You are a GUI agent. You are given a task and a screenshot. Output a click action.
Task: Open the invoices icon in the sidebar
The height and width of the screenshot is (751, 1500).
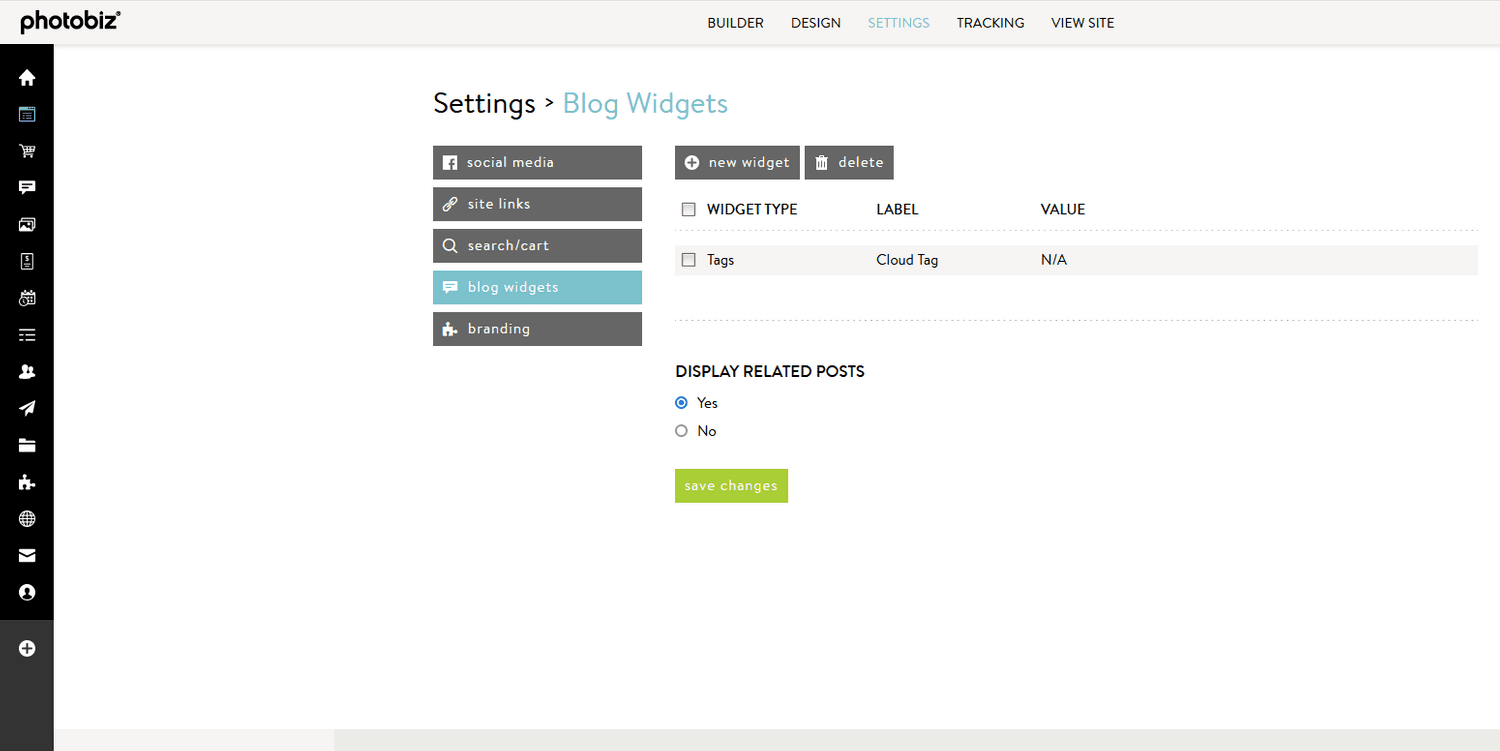[x=26, y=261]
